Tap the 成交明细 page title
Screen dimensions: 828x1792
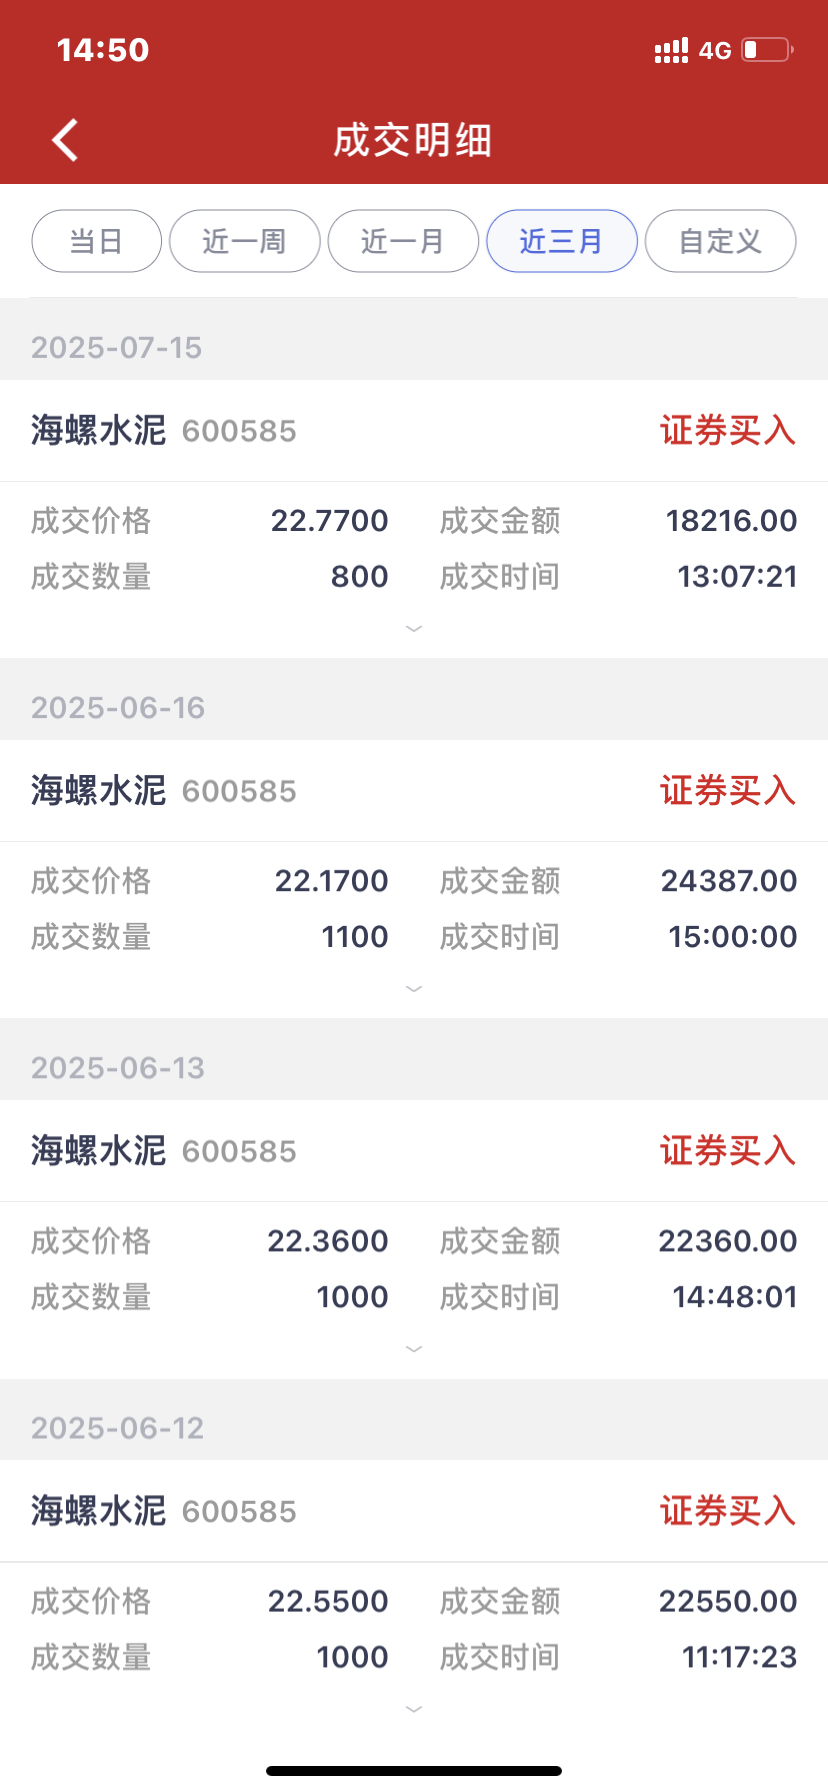pos(413,140)
